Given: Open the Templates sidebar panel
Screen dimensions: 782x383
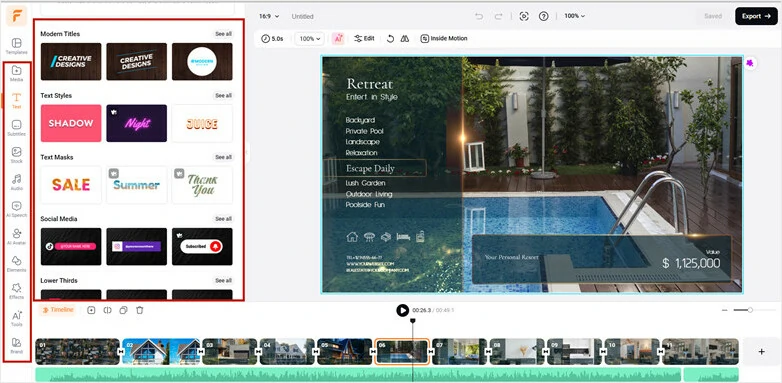Looking at the screenshot, I should (x=16, y=46).
